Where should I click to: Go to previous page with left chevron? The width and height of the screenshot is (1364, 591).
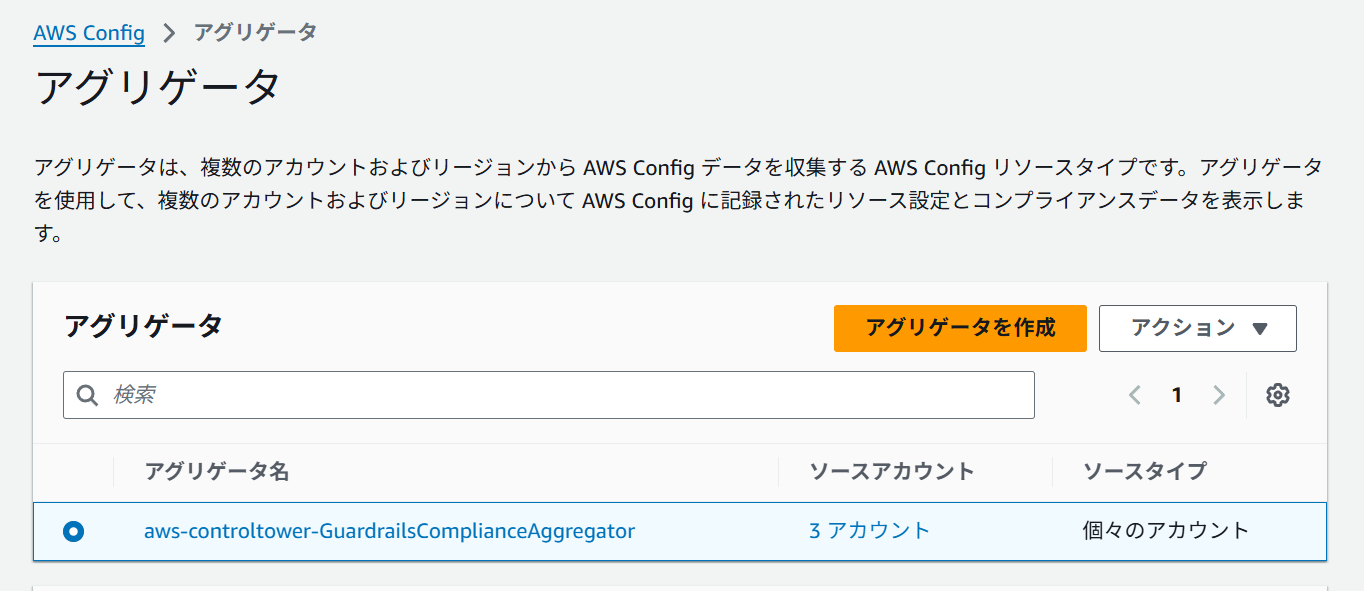click(1135, 395)
